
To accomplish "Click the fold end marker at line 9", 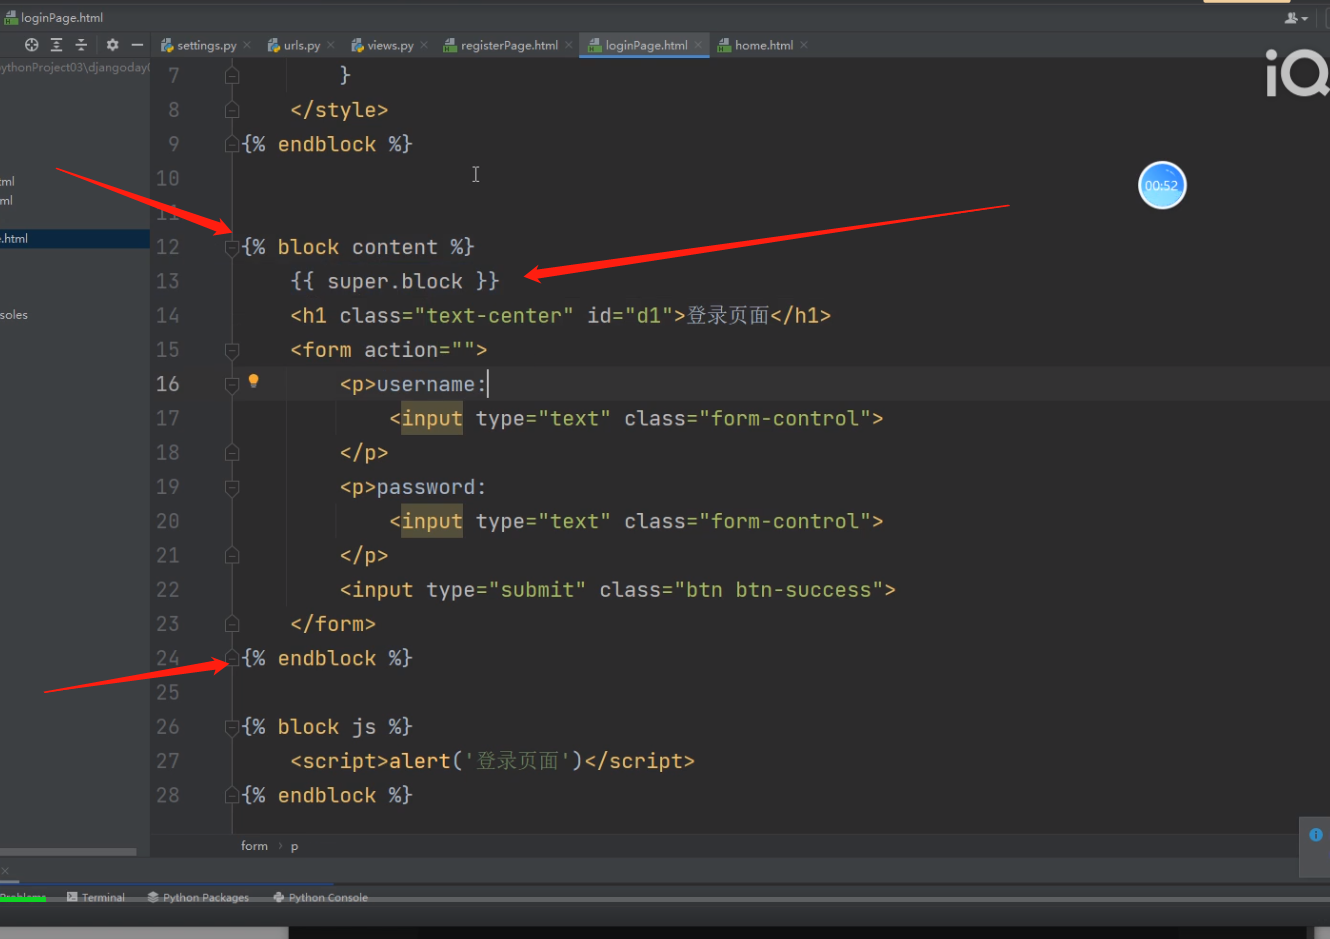I will pos(232,144).
